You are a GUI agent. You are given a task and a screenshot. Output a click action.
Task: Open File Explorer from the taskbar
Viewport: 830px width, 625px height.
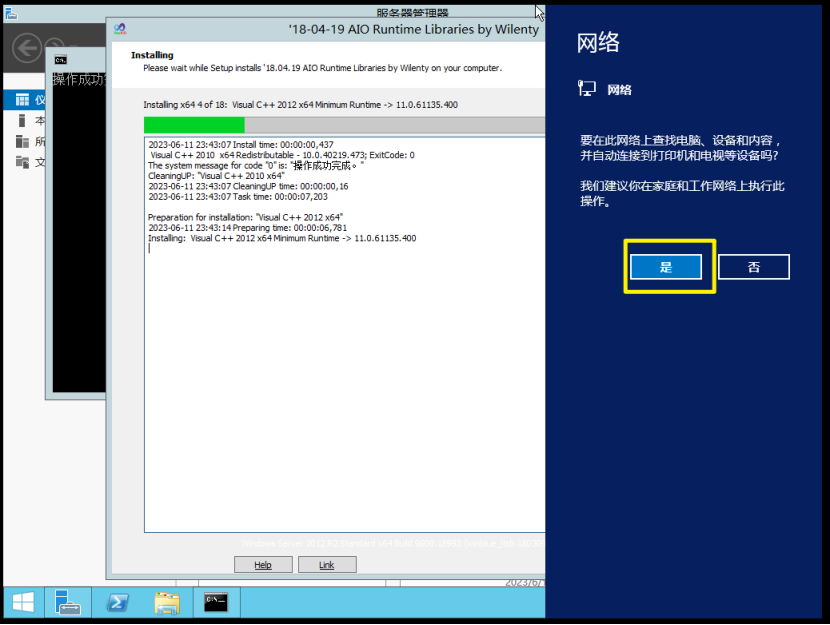pos(167,602)
